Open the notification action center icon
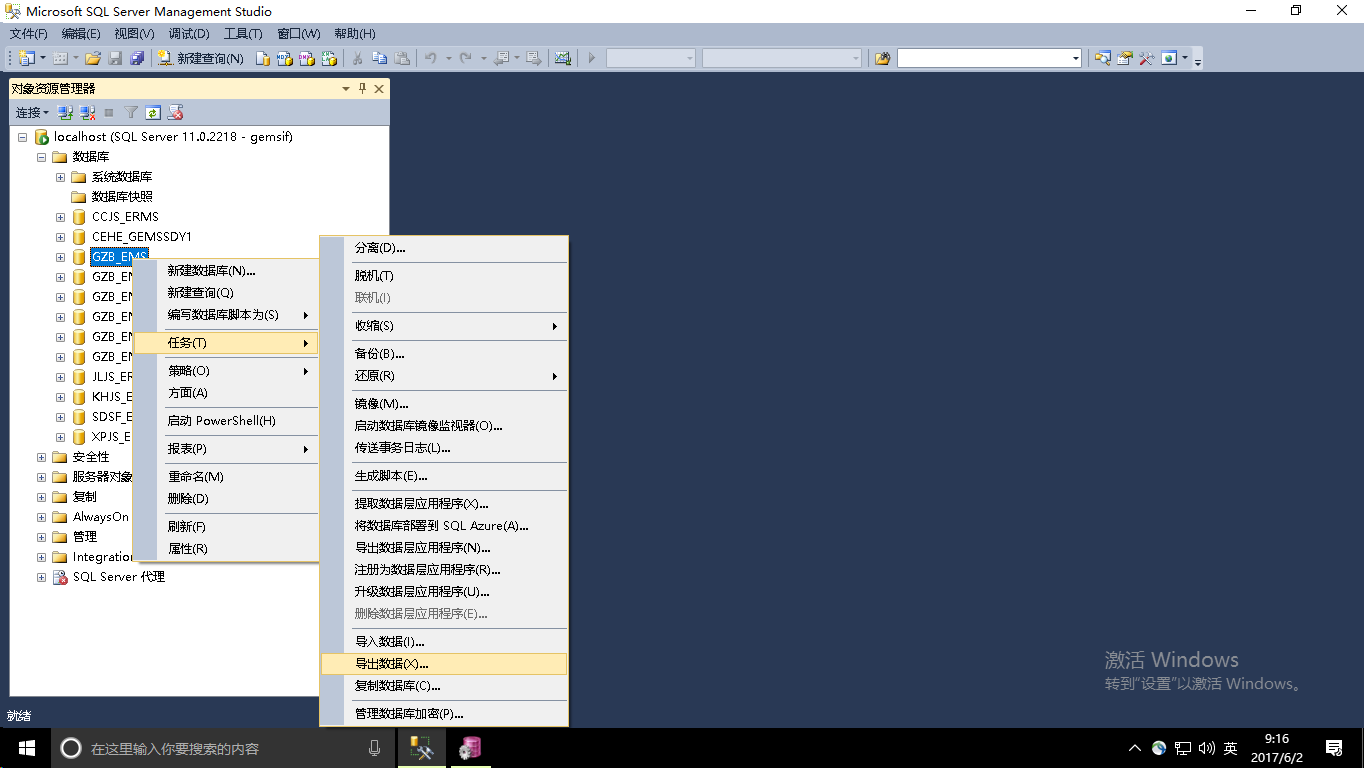Screen dimensions: 1364x768 (1334, 748)
